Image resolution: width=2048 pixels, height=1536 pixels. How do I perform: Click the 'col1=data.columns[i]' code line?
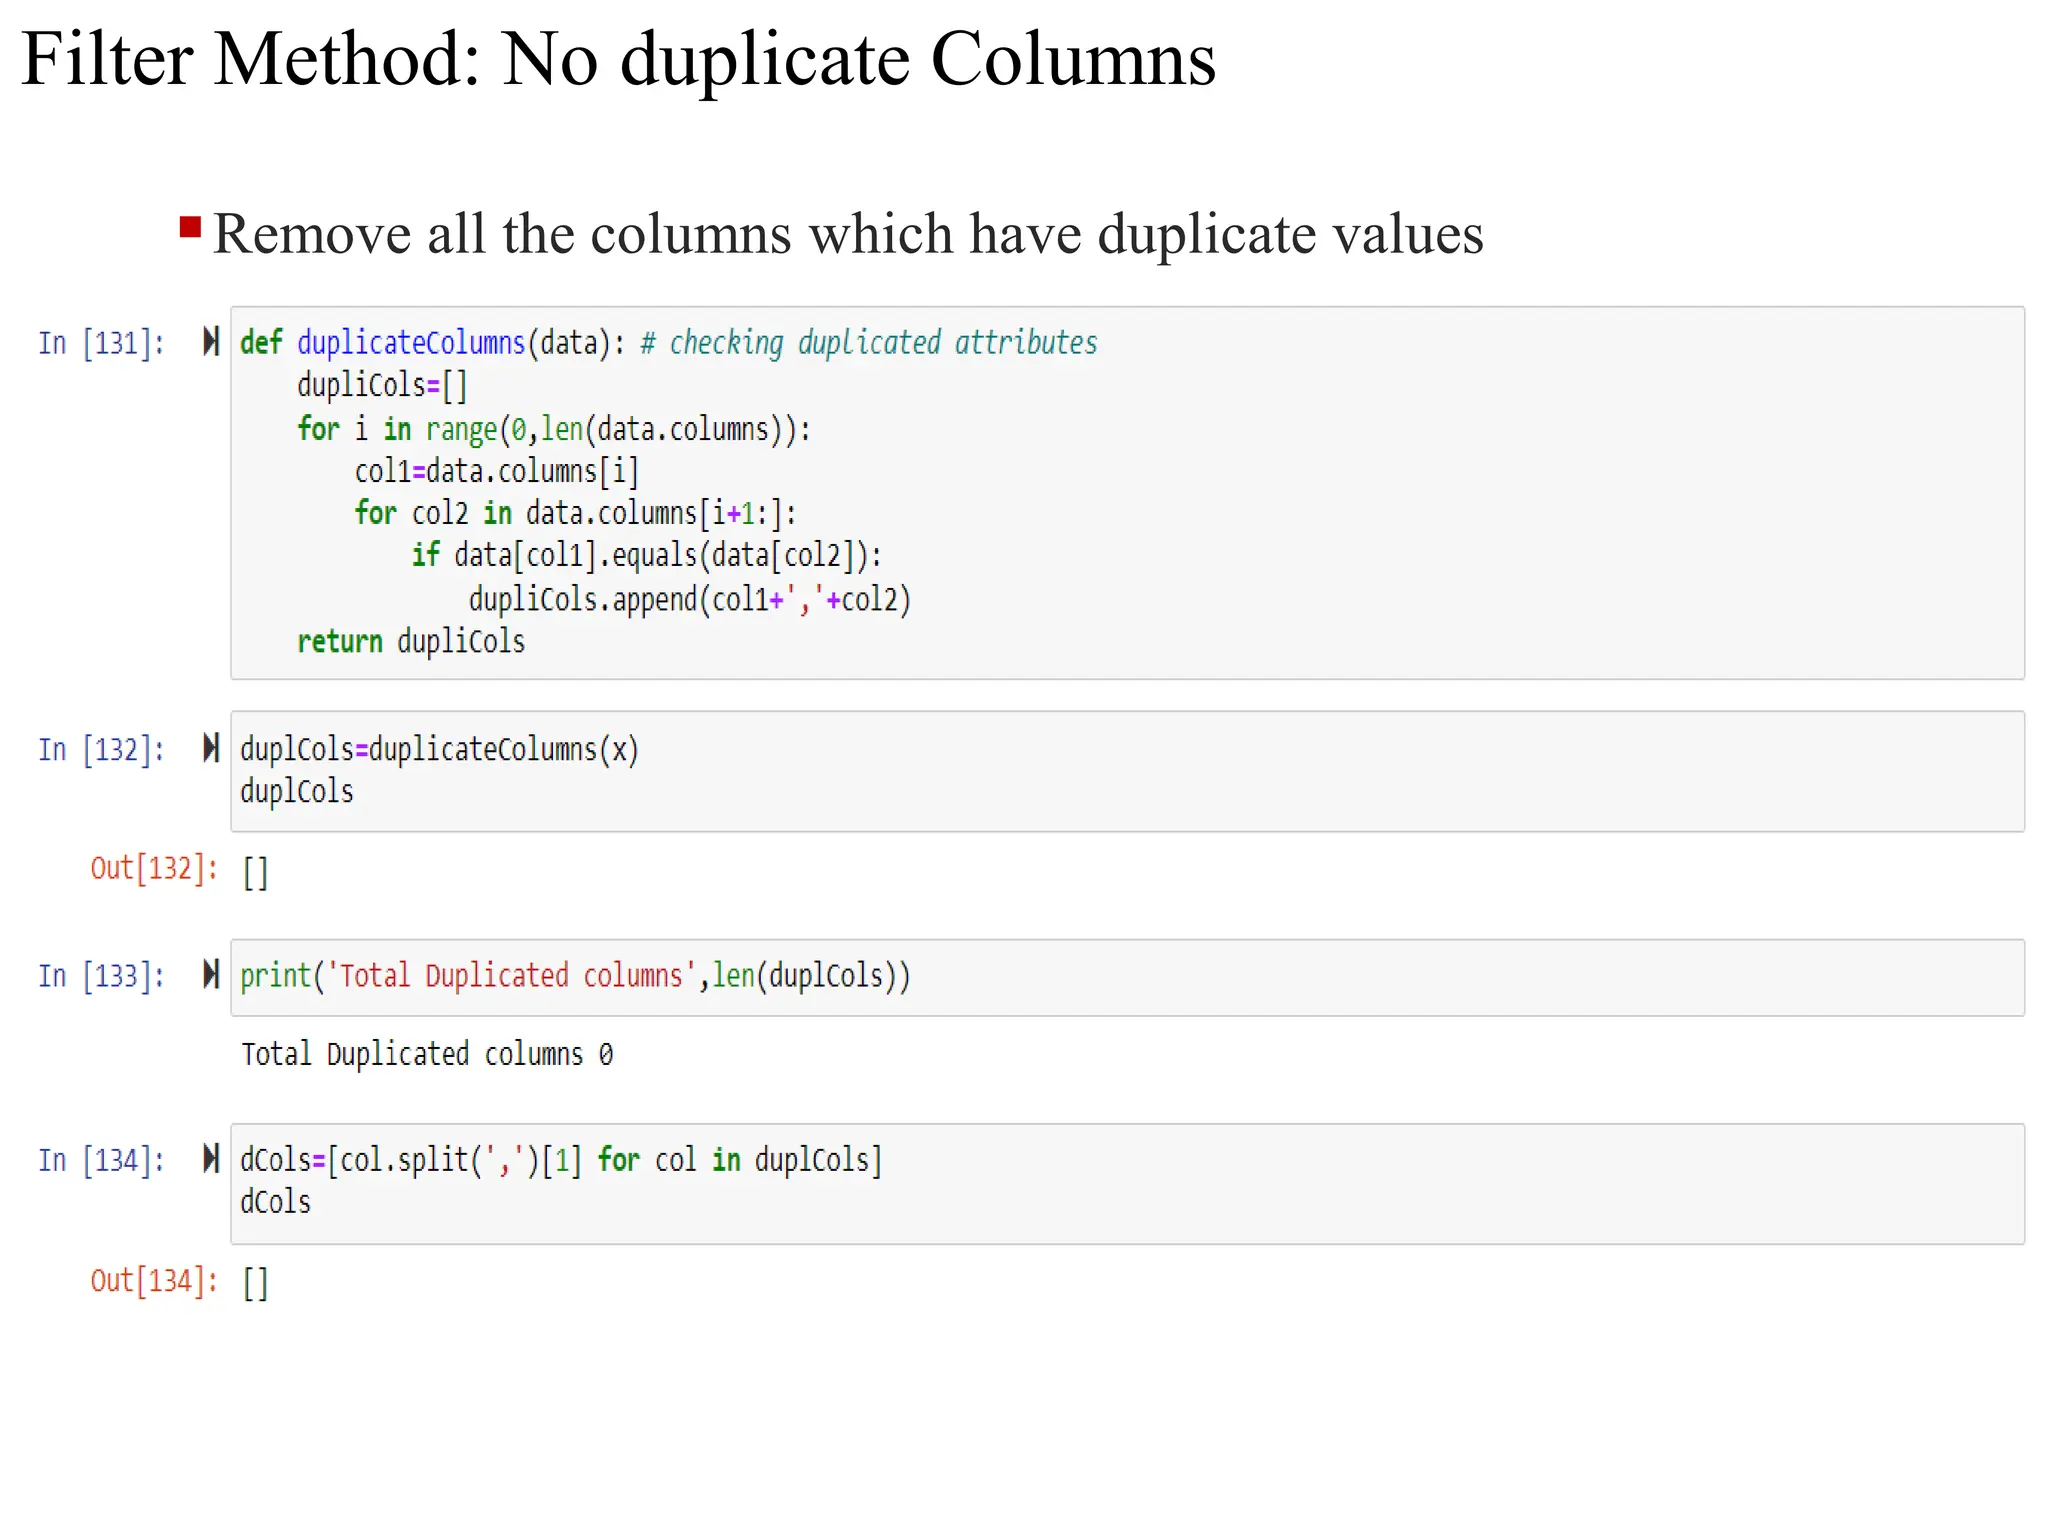(497, 471)
